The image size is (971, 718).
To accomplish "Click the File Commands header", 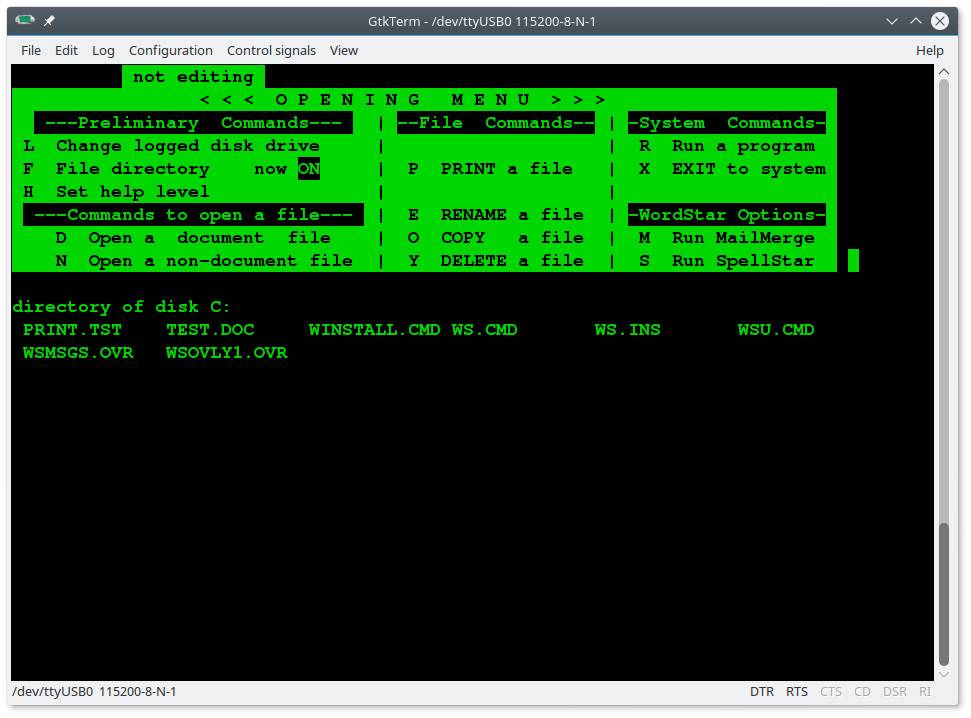I will [x=495, y=123].
